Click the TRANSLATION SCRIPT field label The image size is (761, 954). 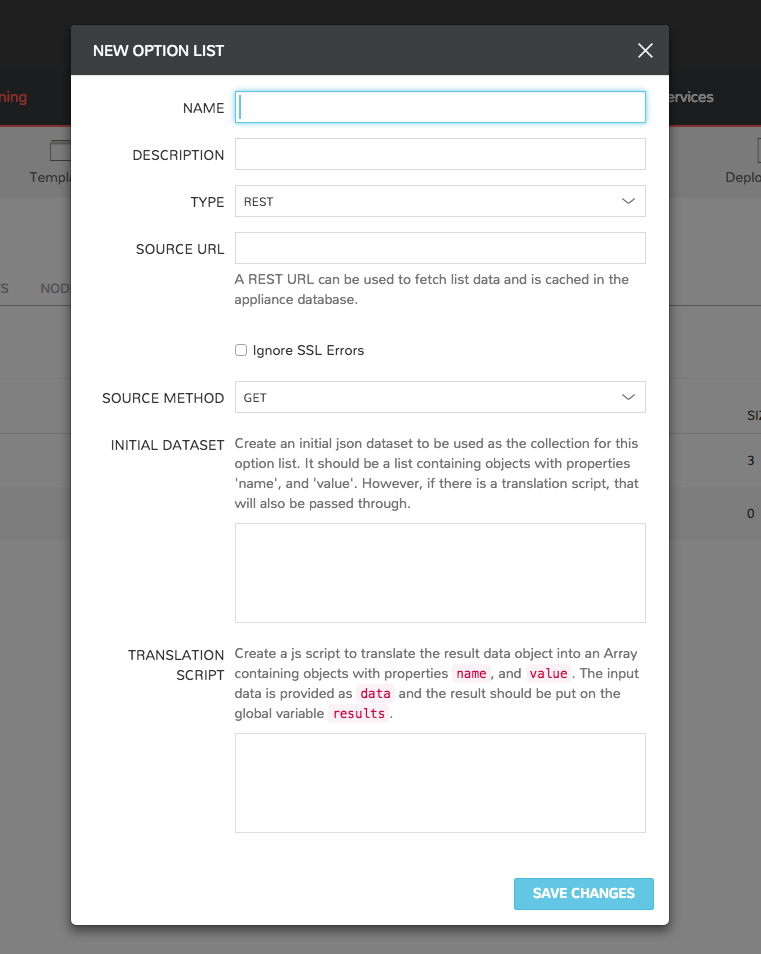coord(176,665)
